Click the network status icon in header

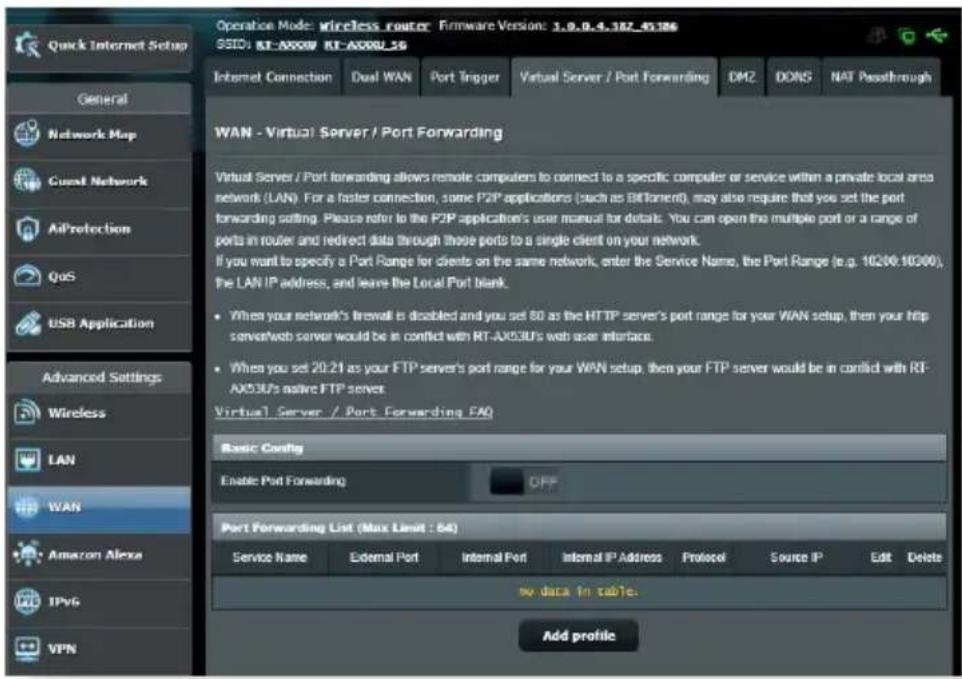907,36
